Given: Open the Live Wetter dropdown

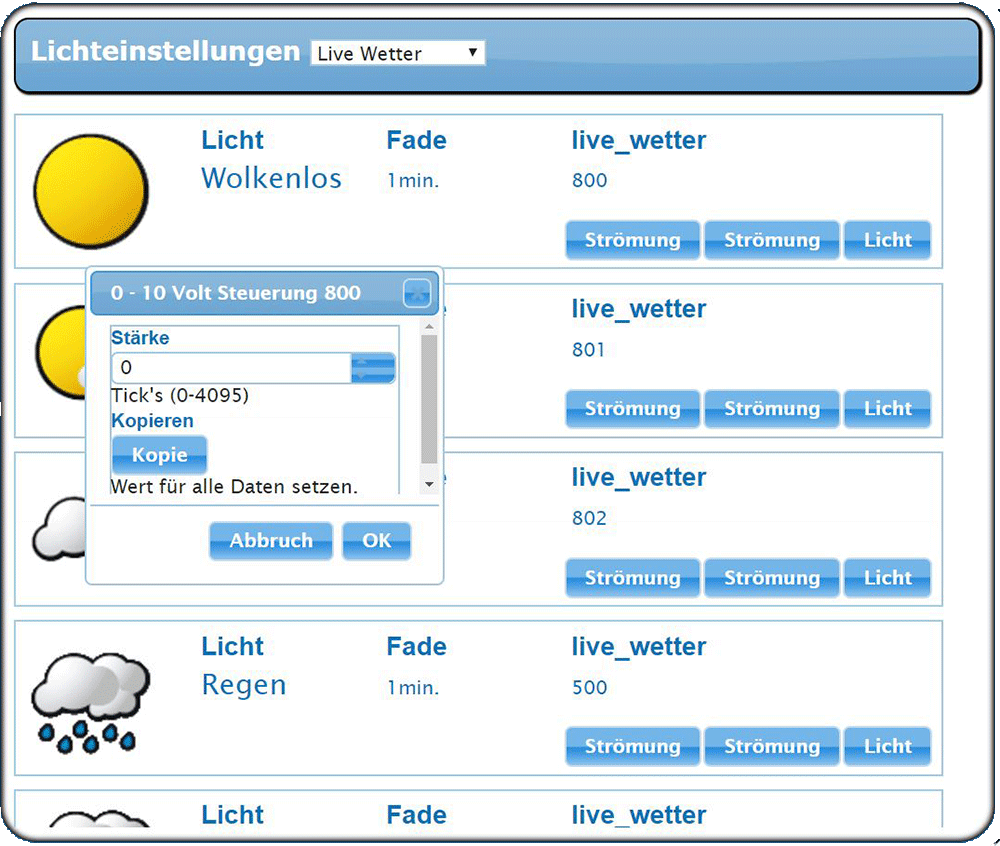Looking at the screenshot, I should click(x=397, y=52).
